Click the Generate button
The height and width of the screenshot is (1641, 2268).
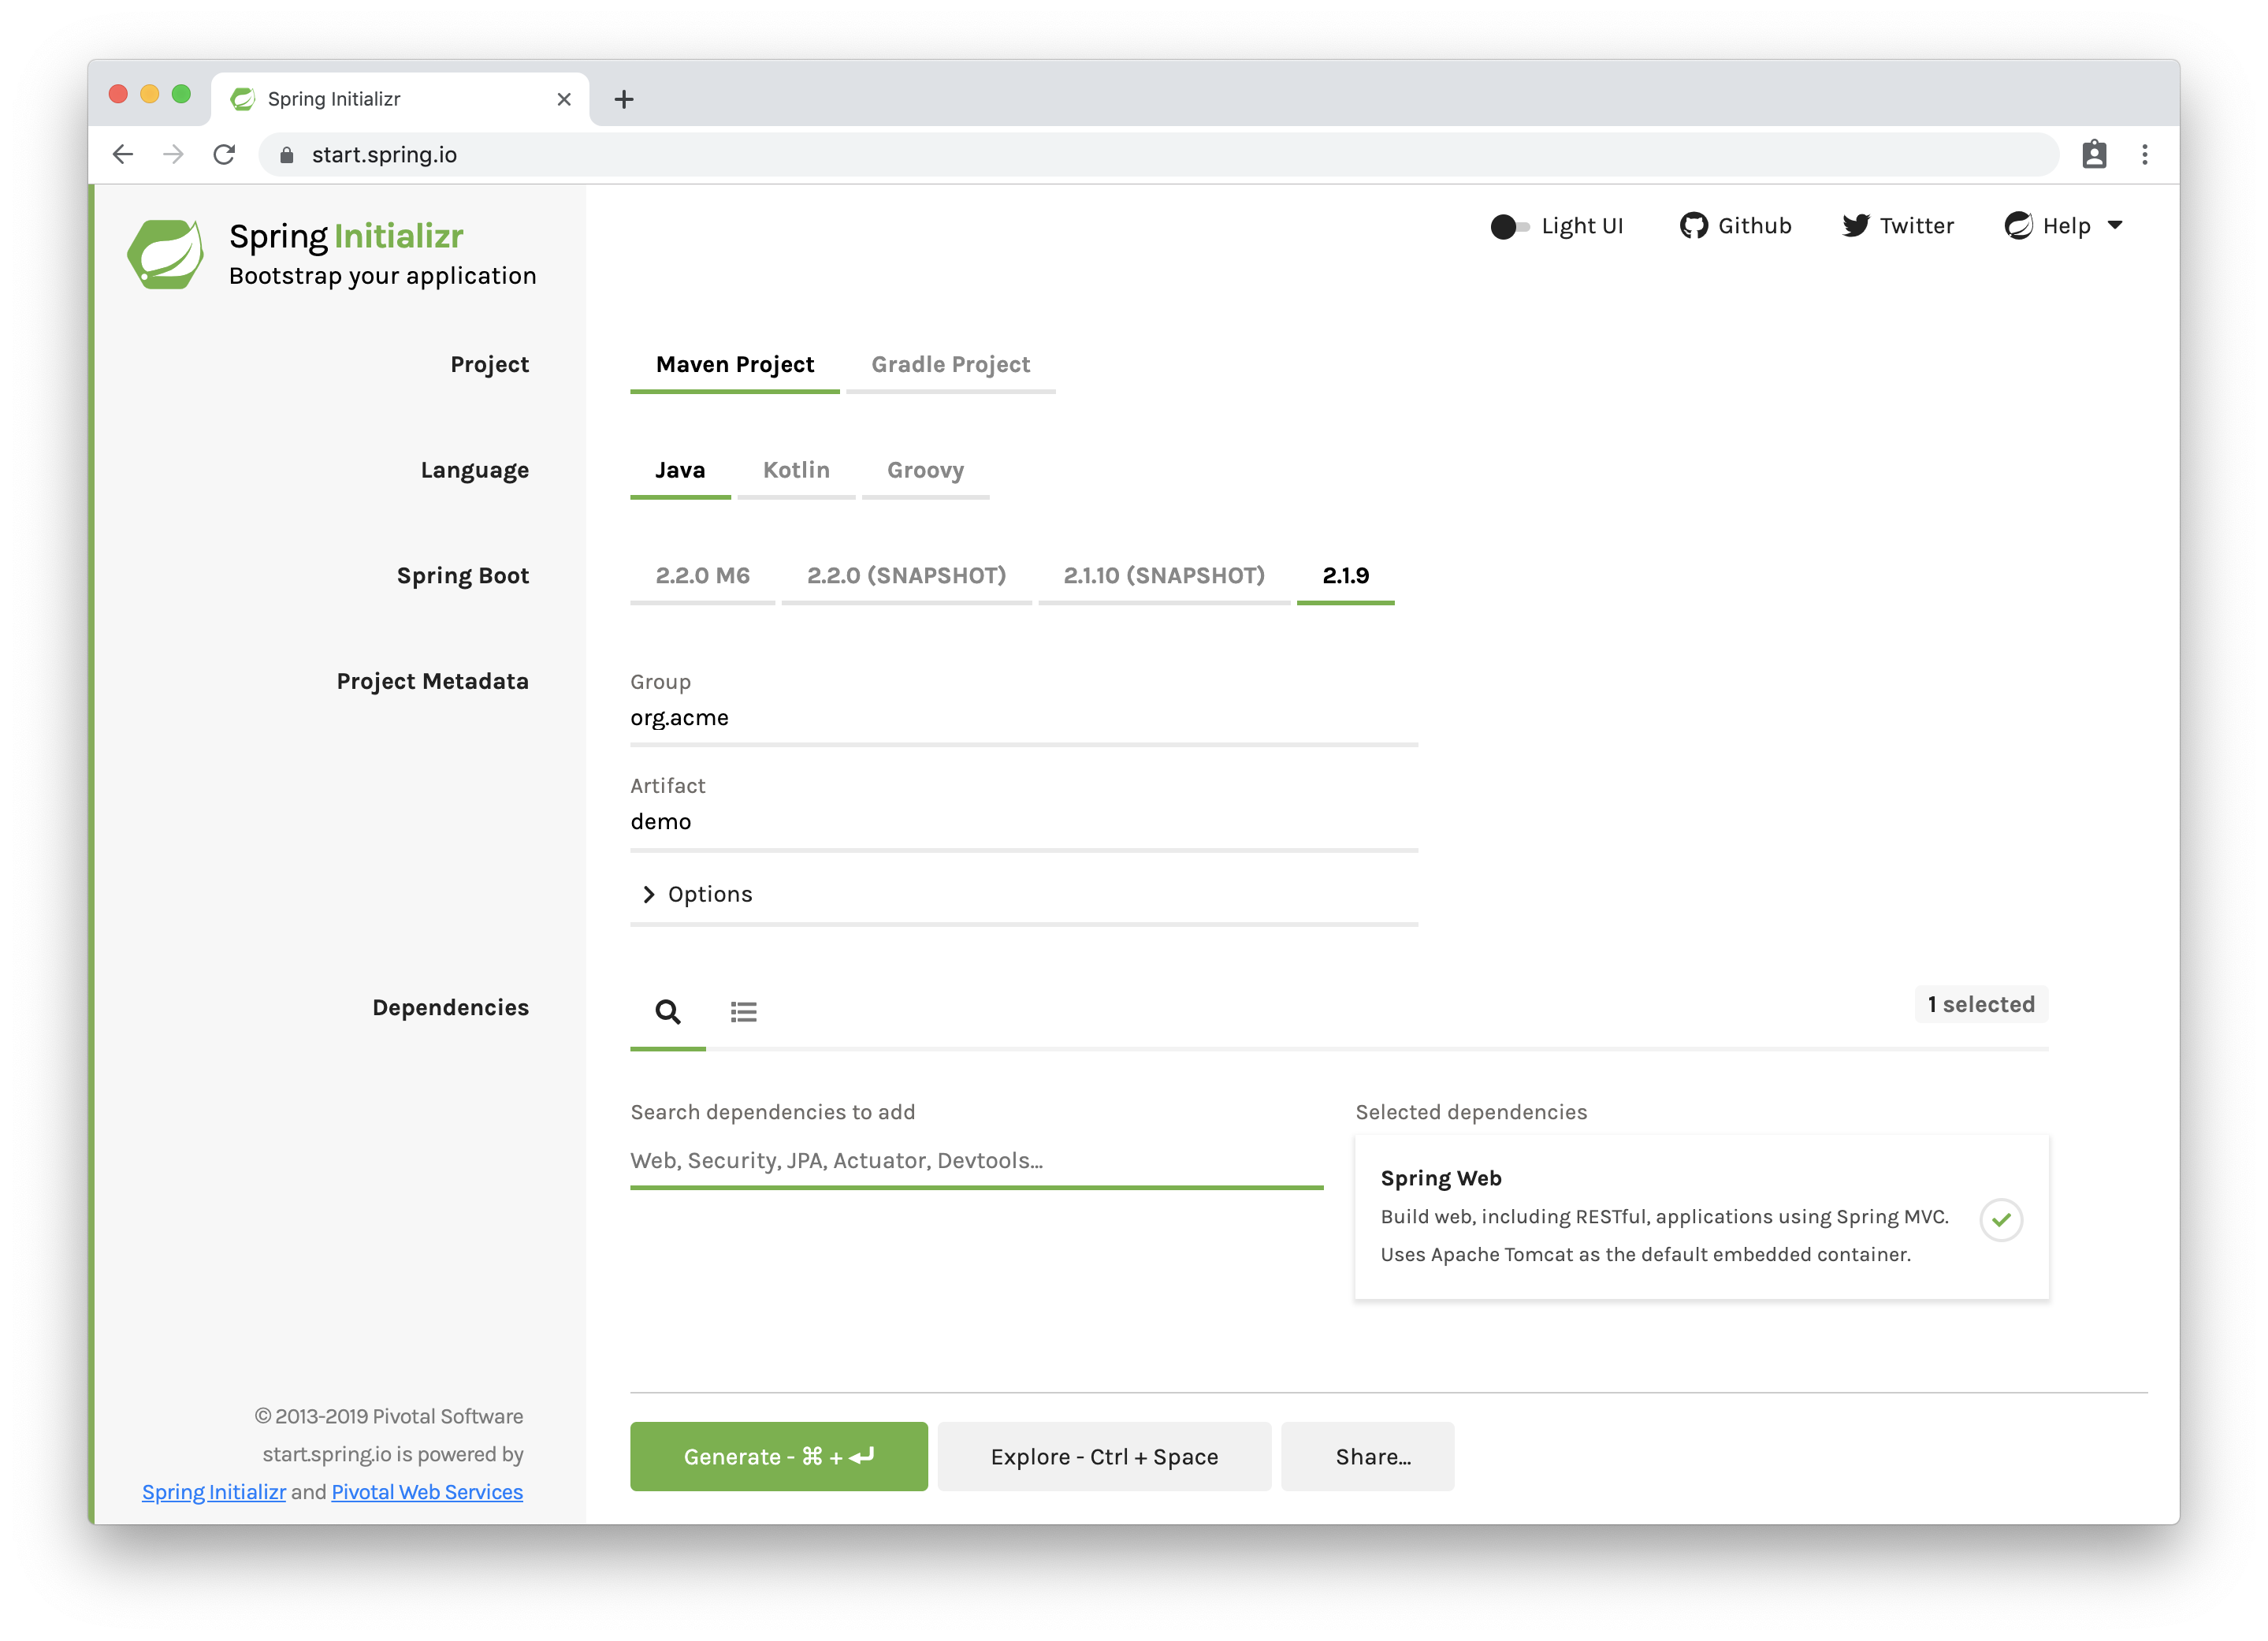(779, 1457)
